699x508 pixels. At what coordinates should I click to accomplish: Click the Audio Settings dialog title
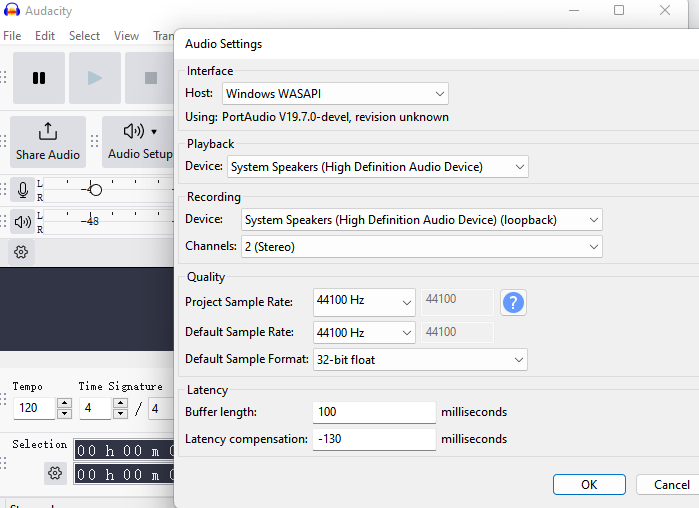(223, 44)
